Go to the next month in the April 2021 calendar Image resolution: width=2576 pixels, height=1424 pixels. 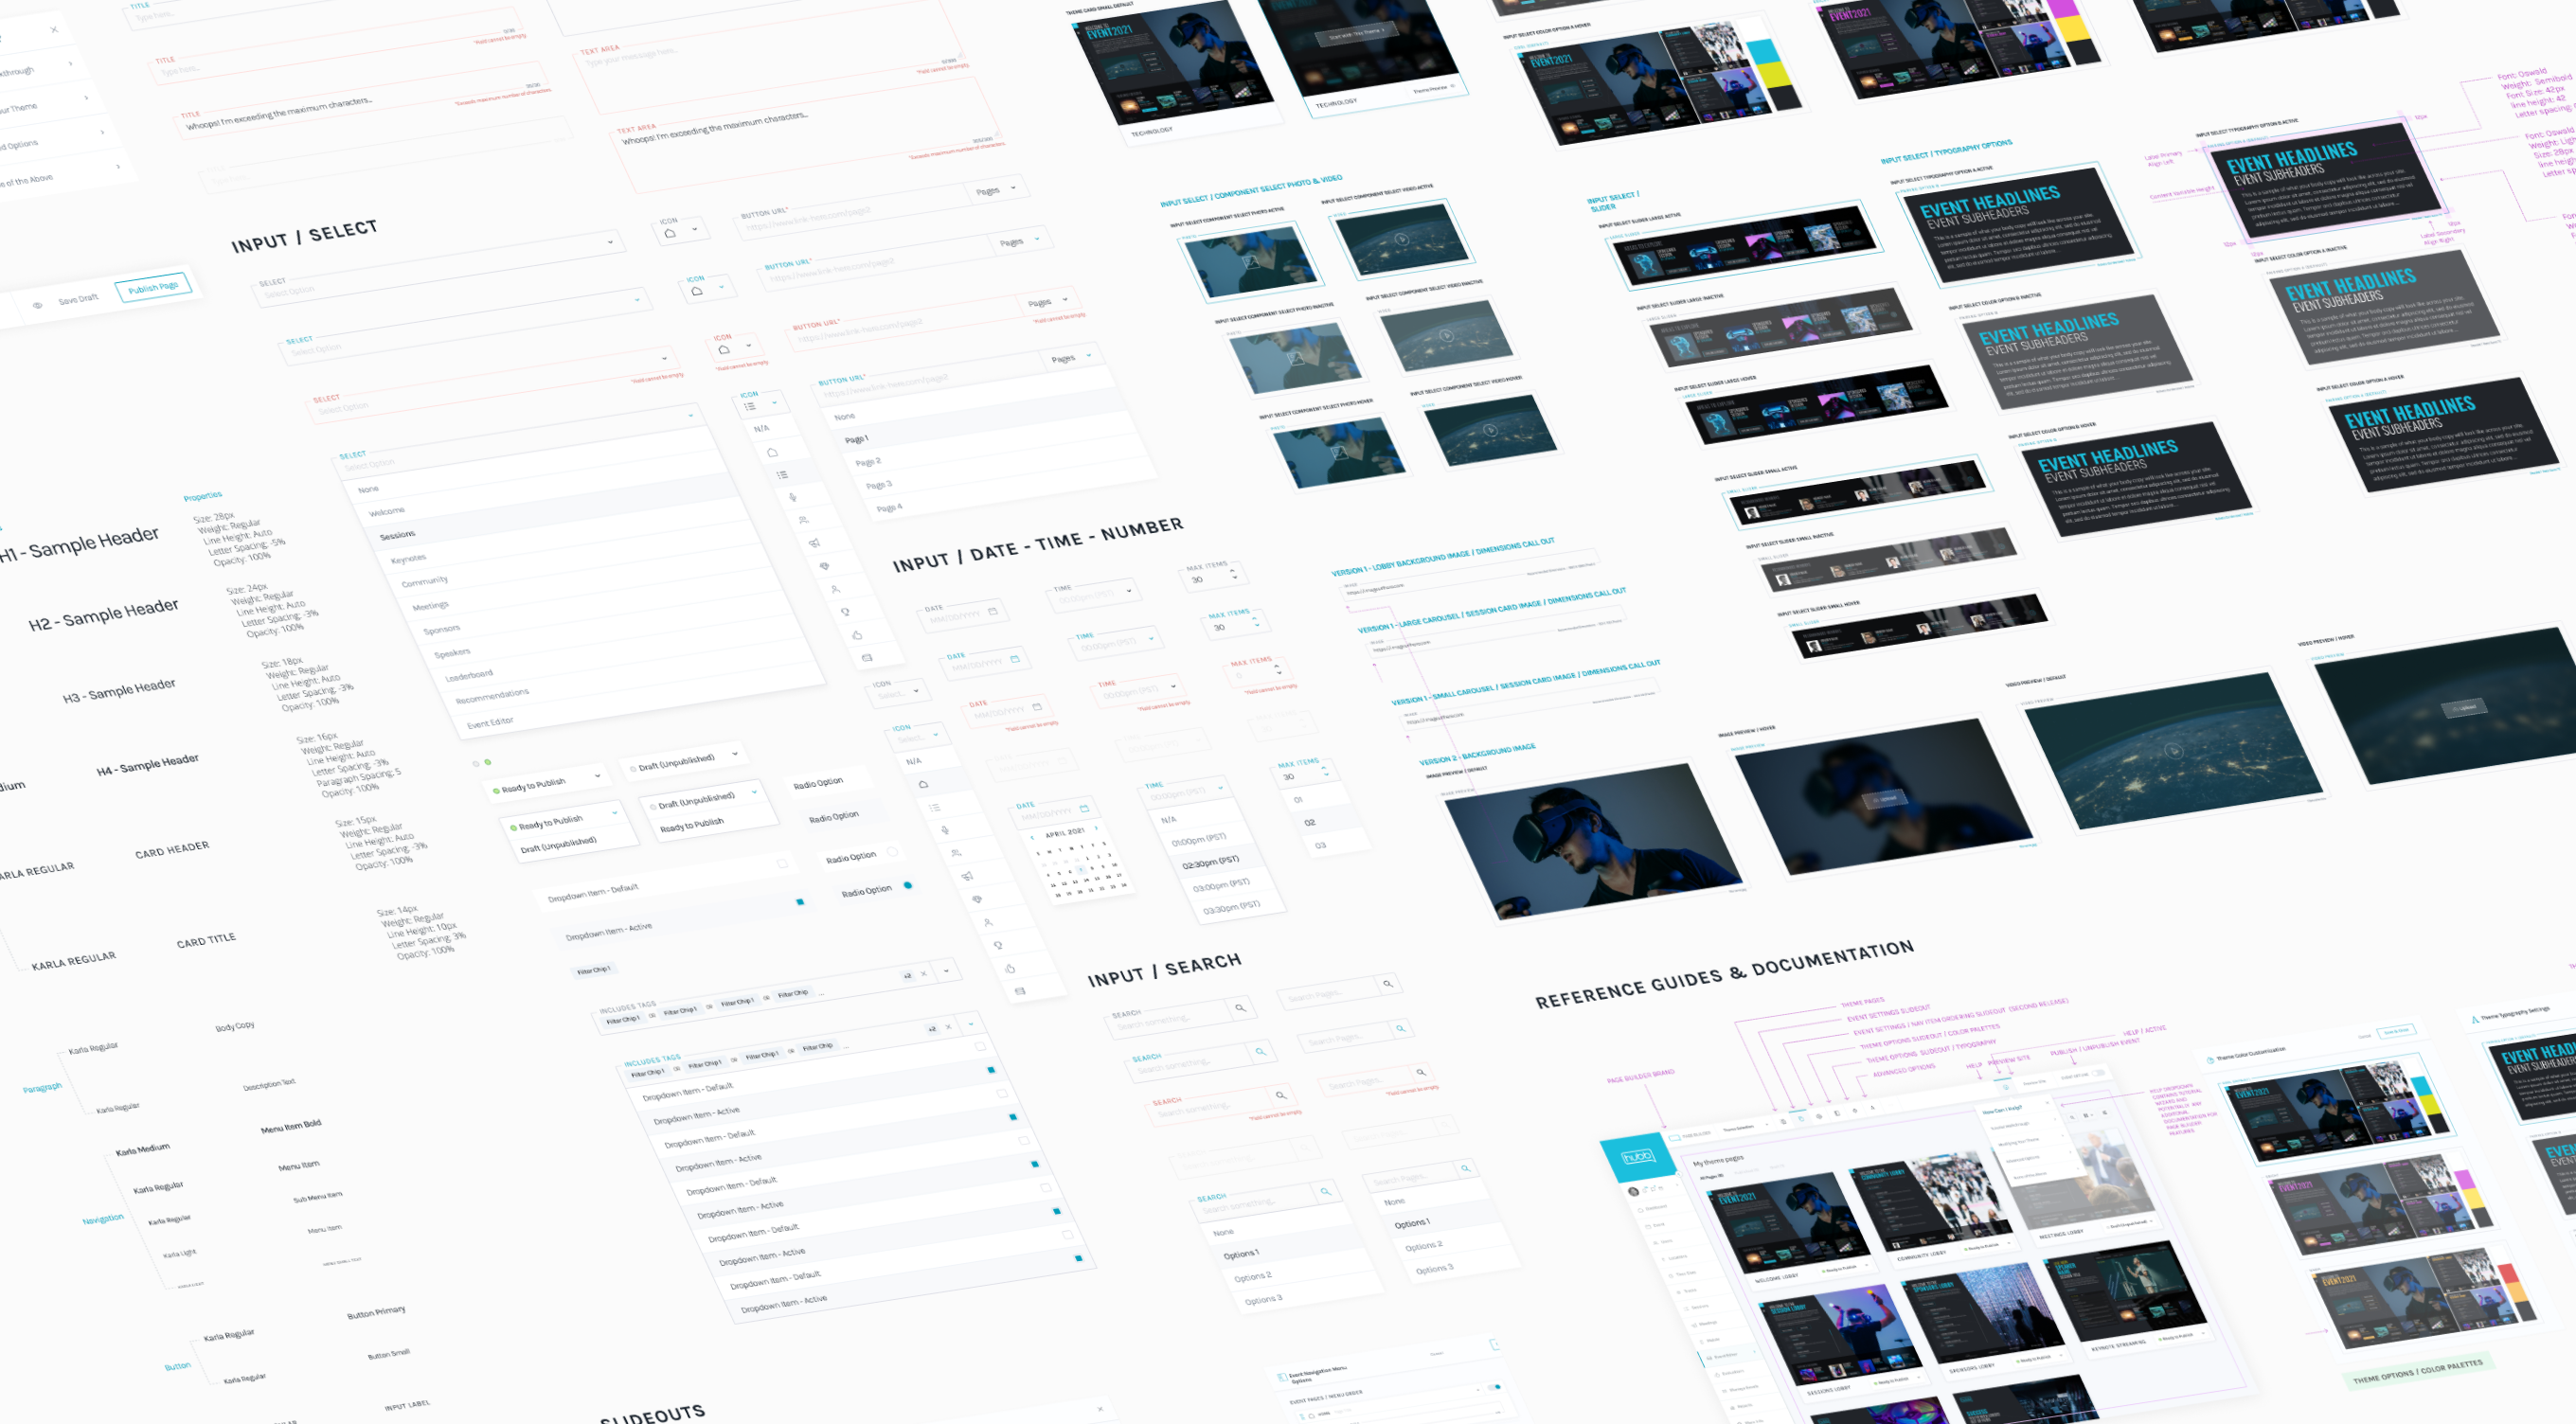(x=1097, y=828)
